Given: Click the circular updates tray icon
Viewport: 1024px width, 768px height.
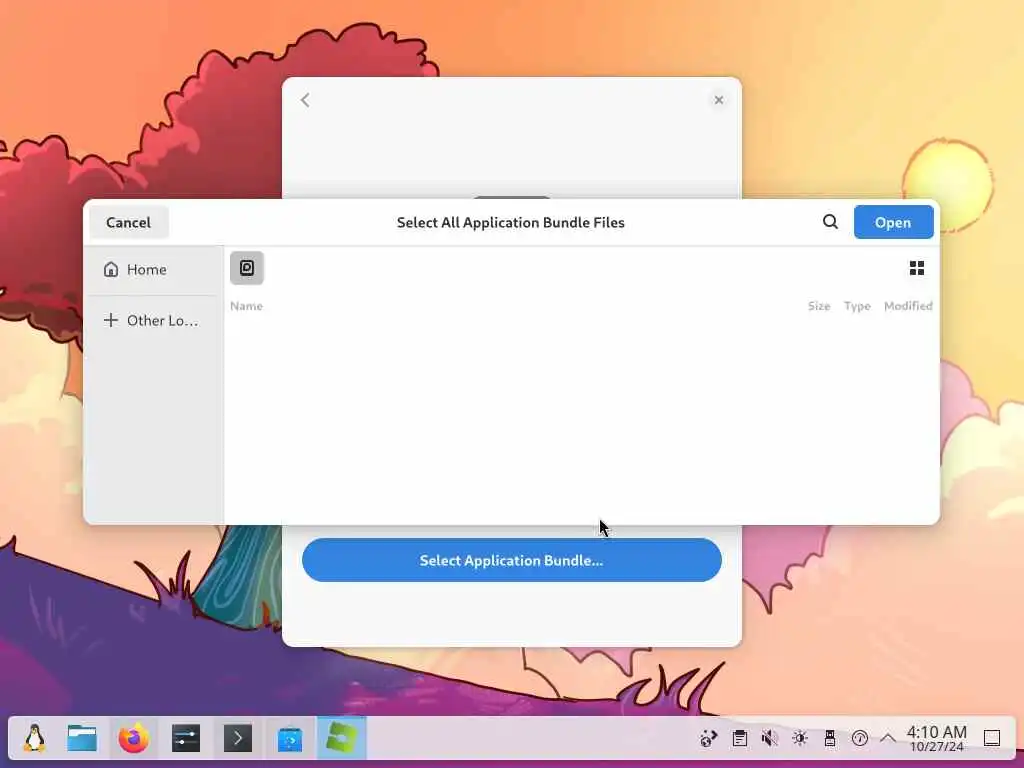Looking at the screenshot, I should pyautogui.click(x=860, y=739).
